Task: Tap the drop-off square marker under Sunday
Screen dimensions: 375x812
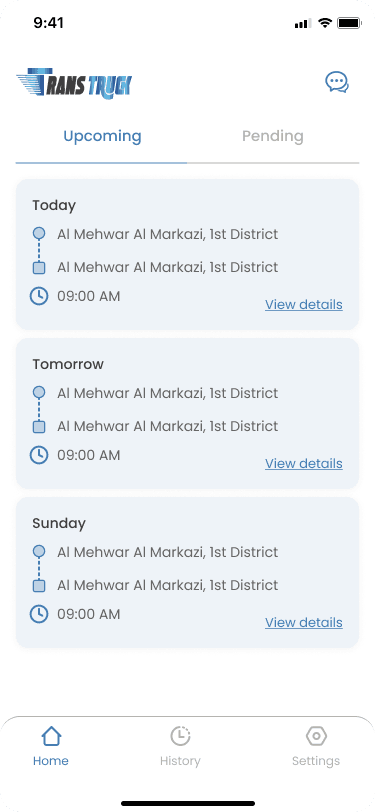Action: click(x=39, y=586)
